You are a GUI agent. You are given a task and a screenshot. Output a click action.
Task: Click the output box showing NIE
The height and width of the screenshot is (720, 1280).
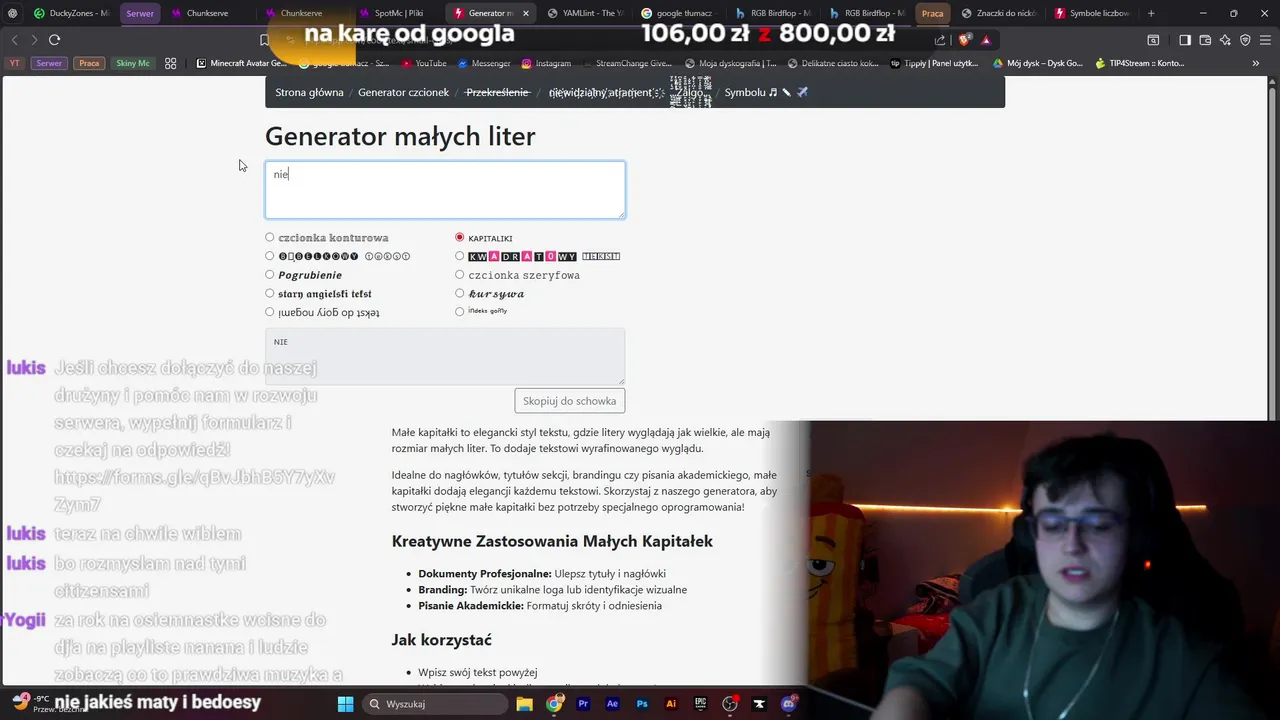[x=445, y=356]
